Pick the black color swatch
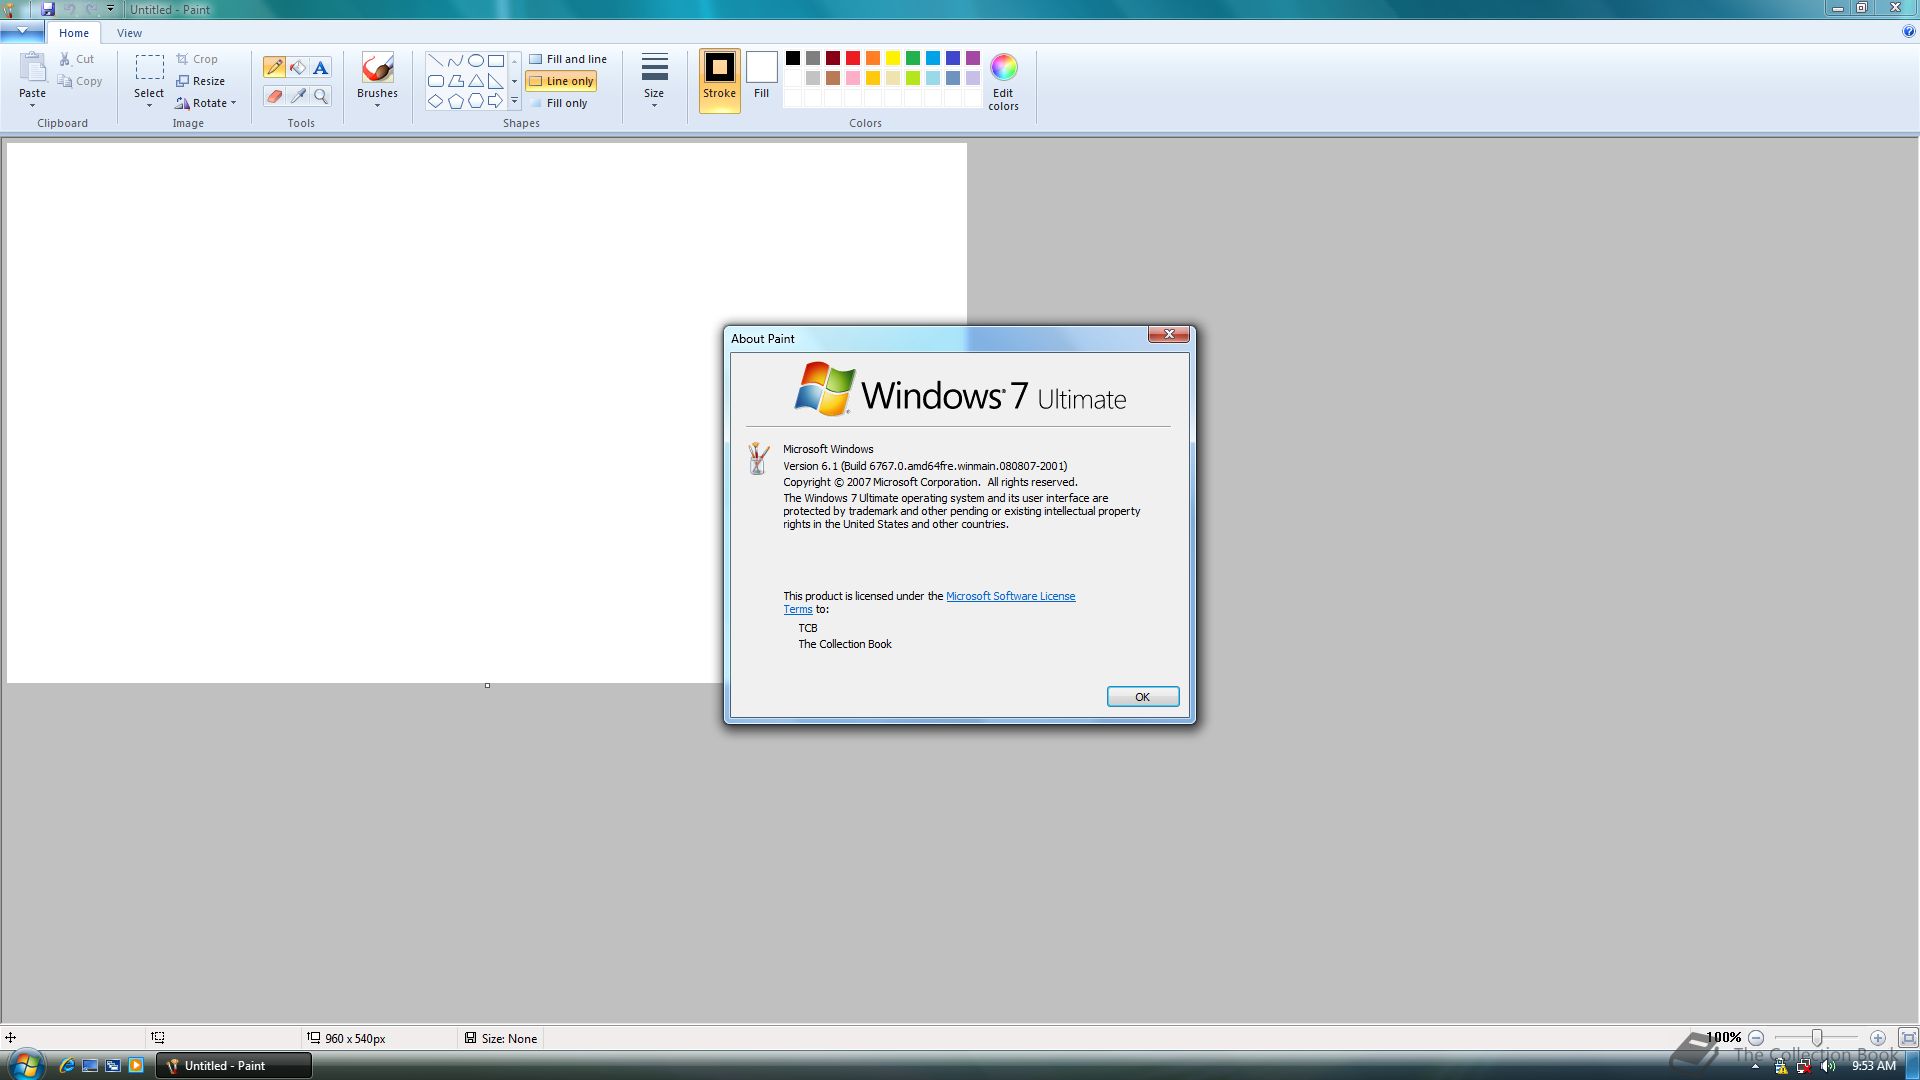1920x1080 pixels. [793, 58]
